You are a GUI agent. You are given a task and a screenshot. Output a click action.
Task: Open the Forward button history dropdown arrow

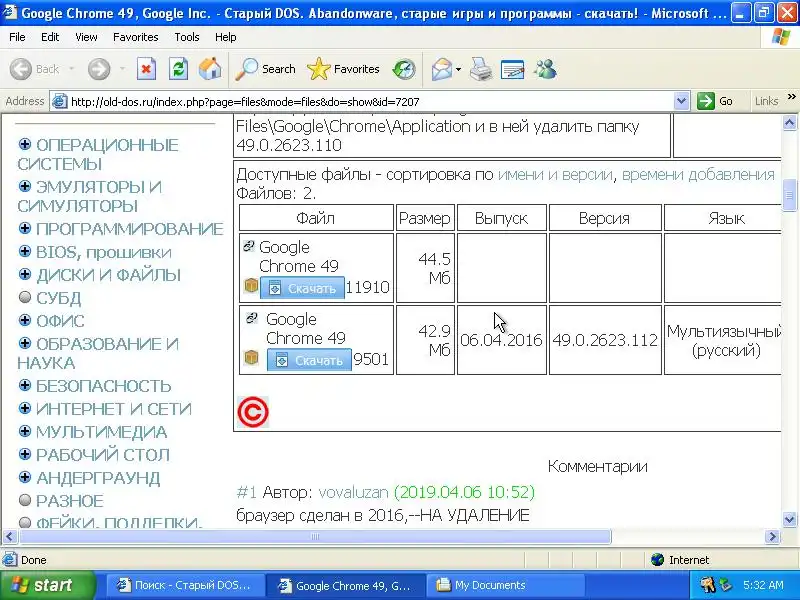pos(122,69)
